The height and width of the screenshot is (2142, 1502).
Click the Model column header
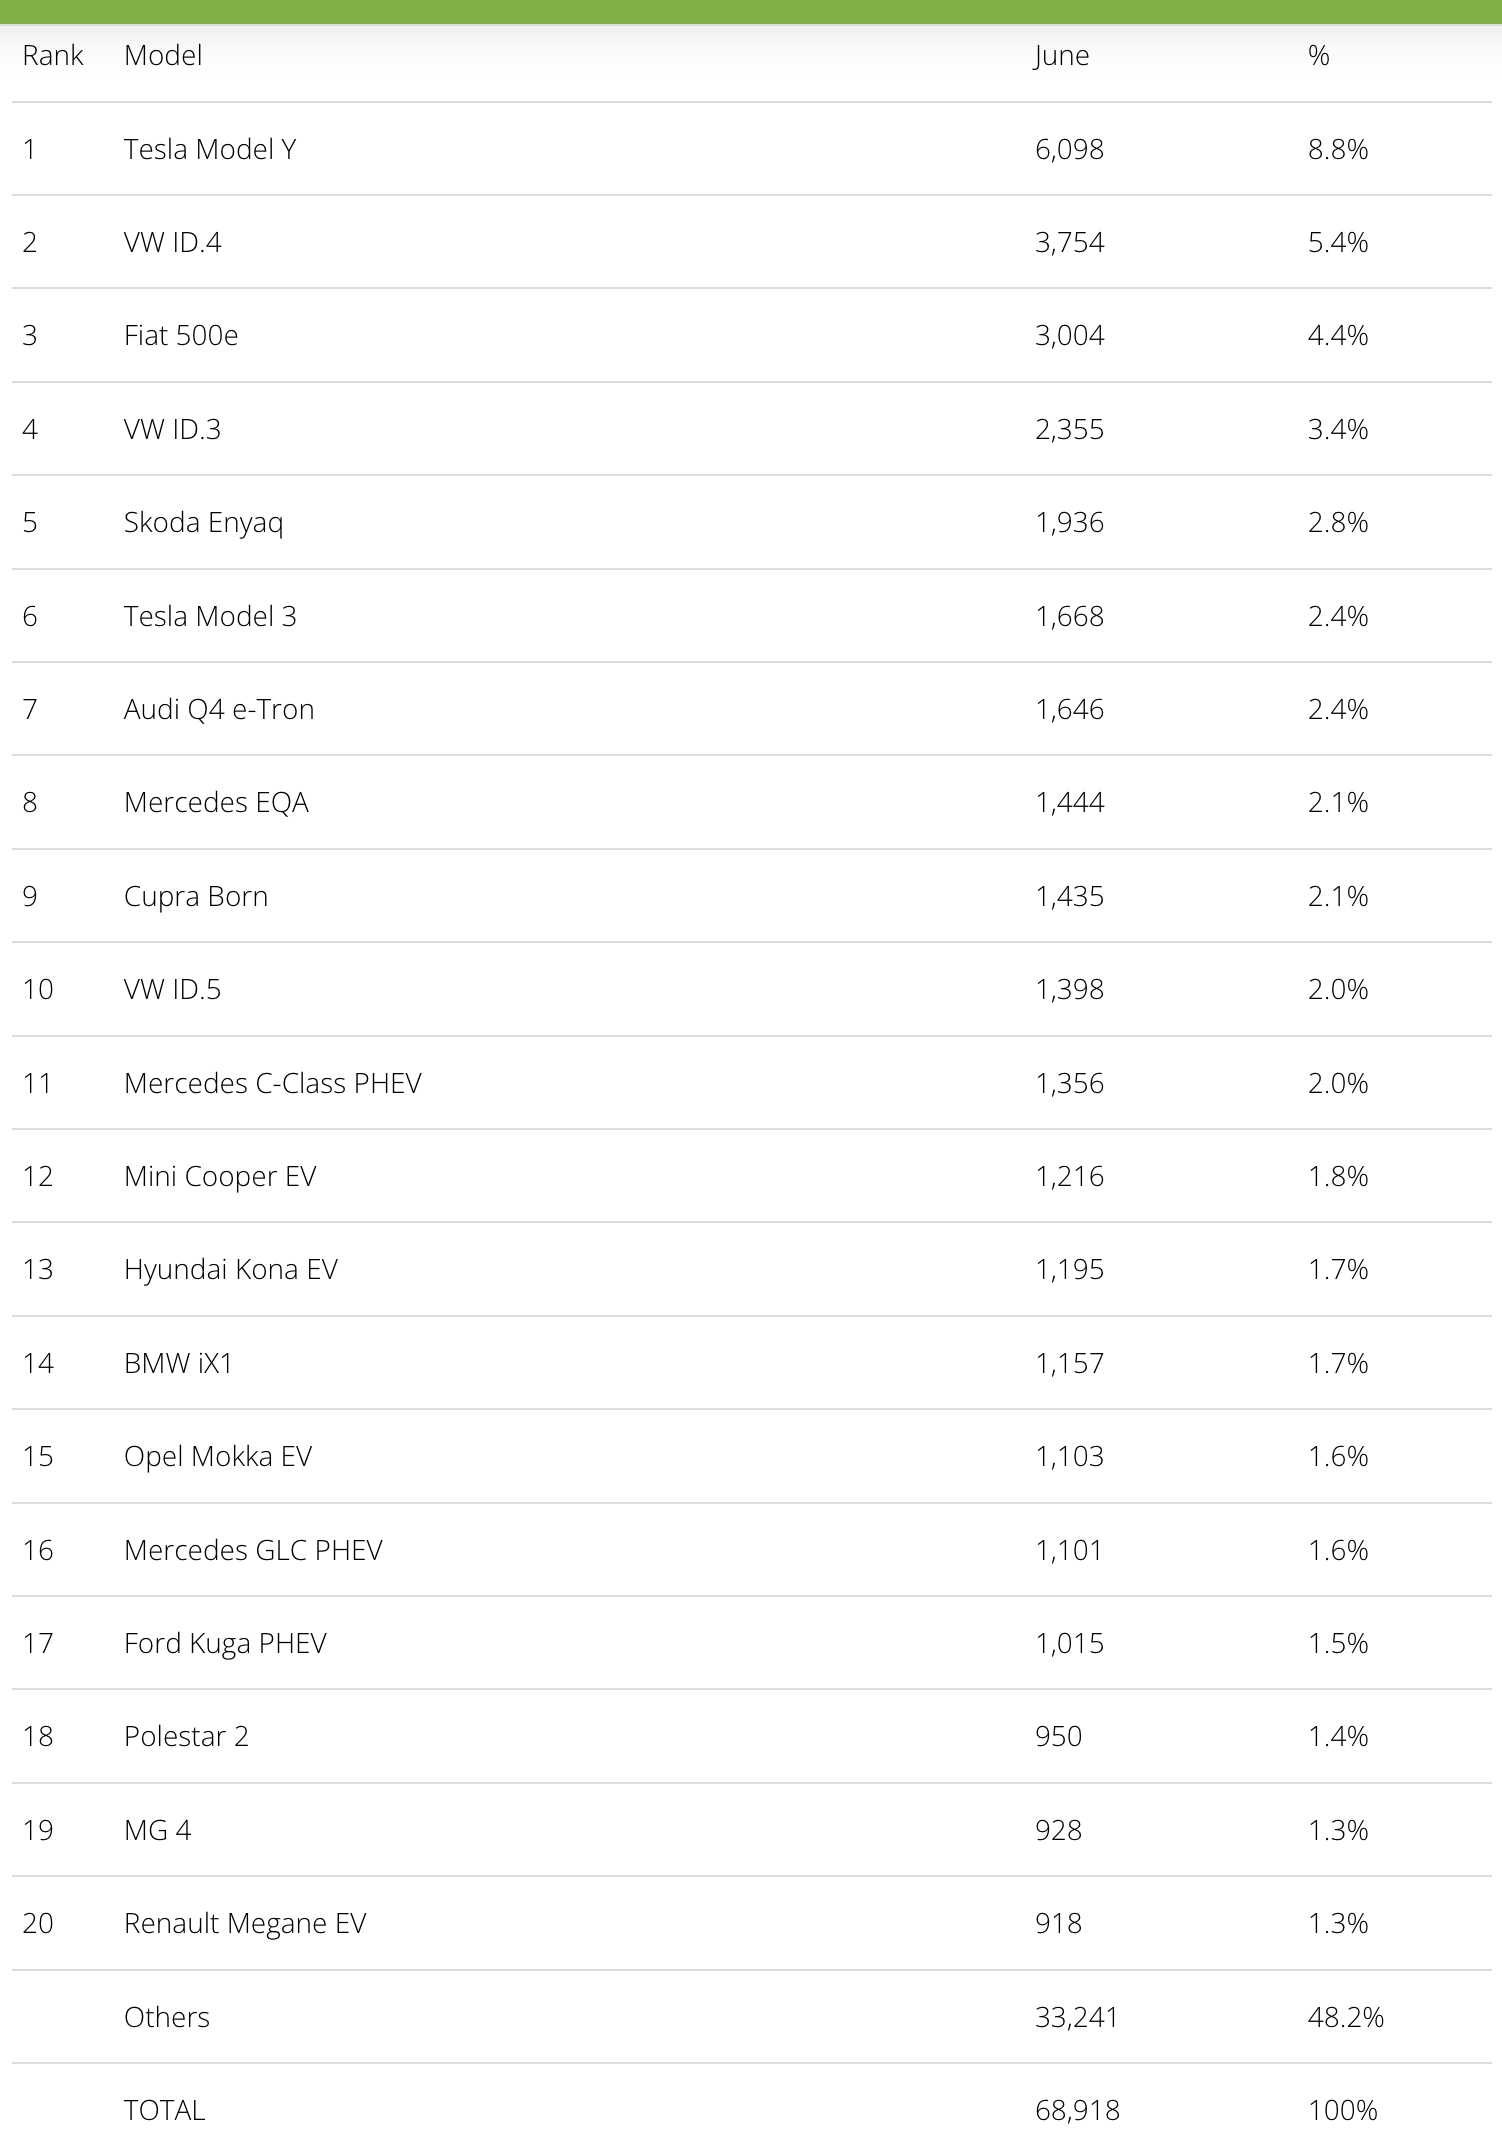click(x=163, y=55)
